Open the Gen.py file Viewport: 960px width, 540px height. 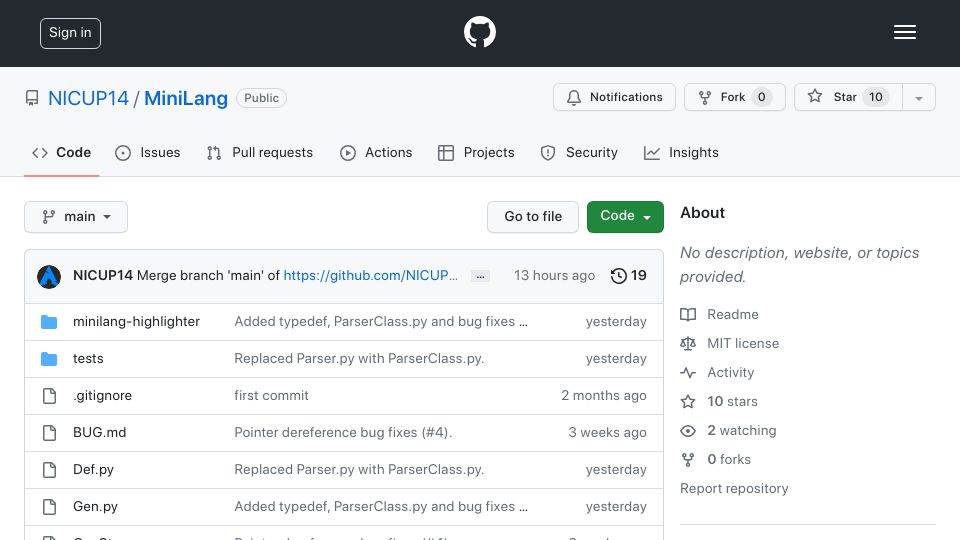click(95, 506)
